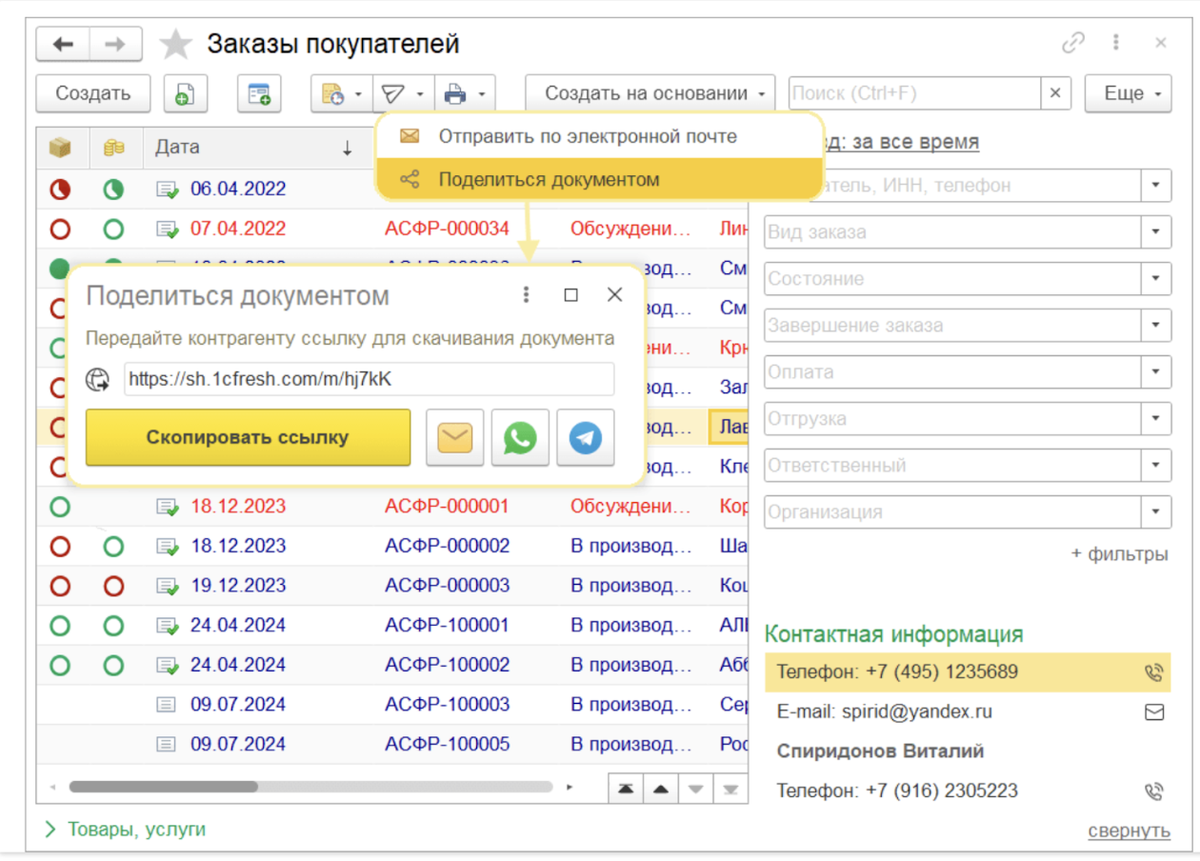Select order number АСФР-100005

pos(447,744)
